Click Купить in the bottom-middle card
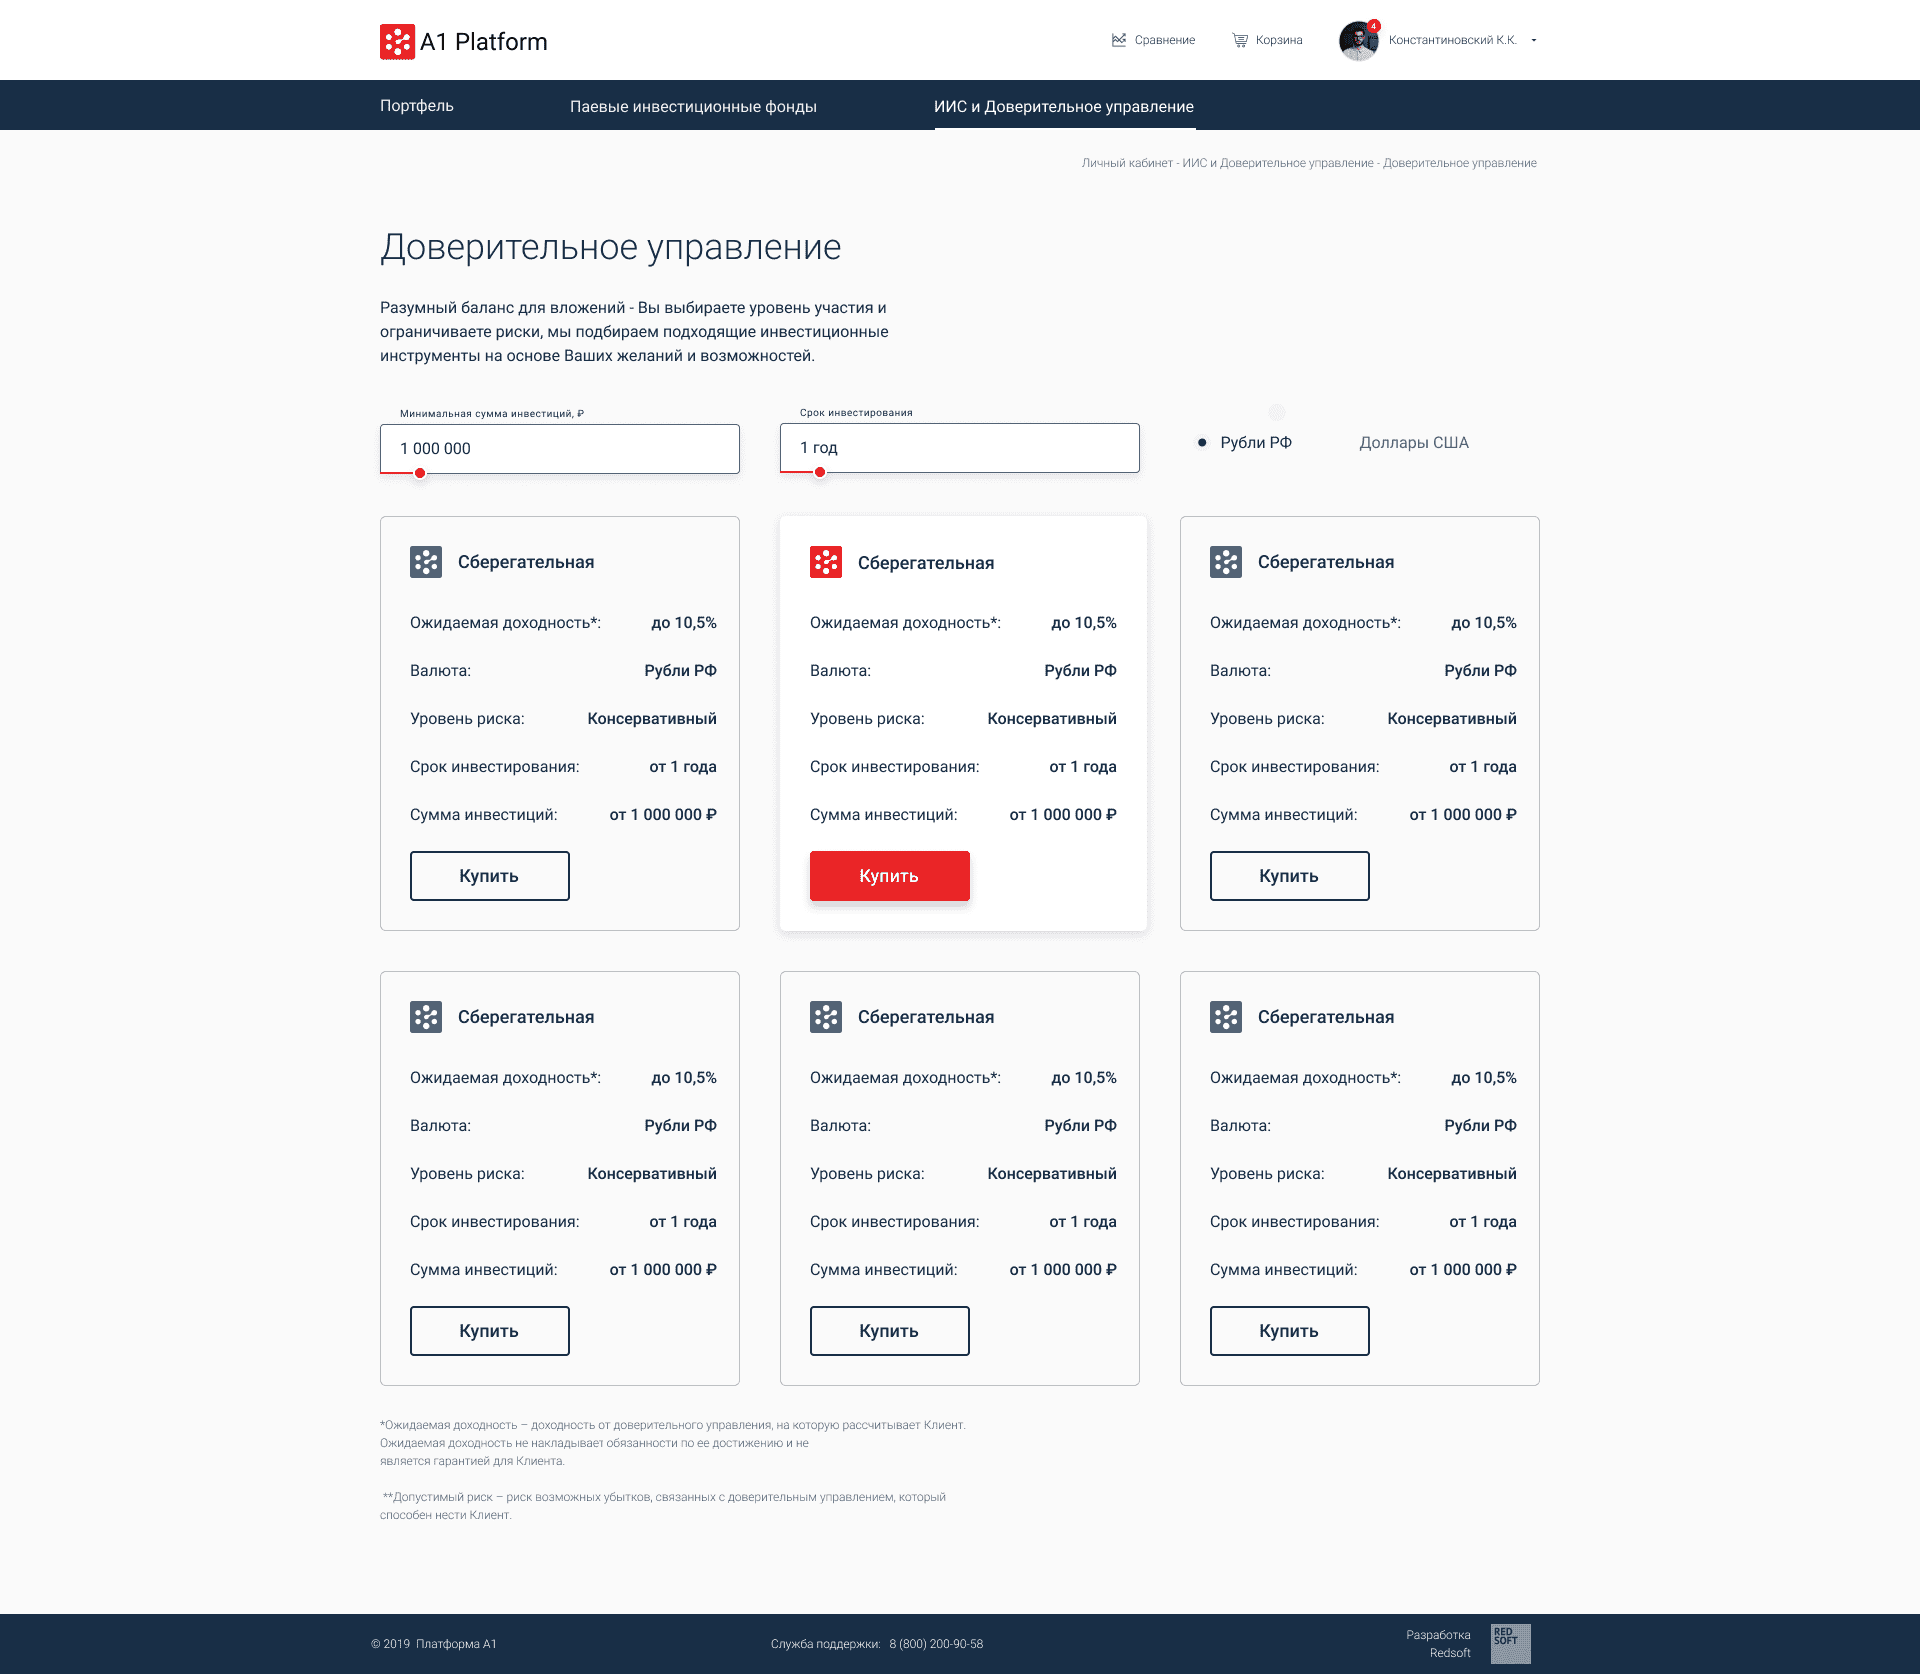The width and height of the screenshot is (1920, 1674). click(890, 1331)
